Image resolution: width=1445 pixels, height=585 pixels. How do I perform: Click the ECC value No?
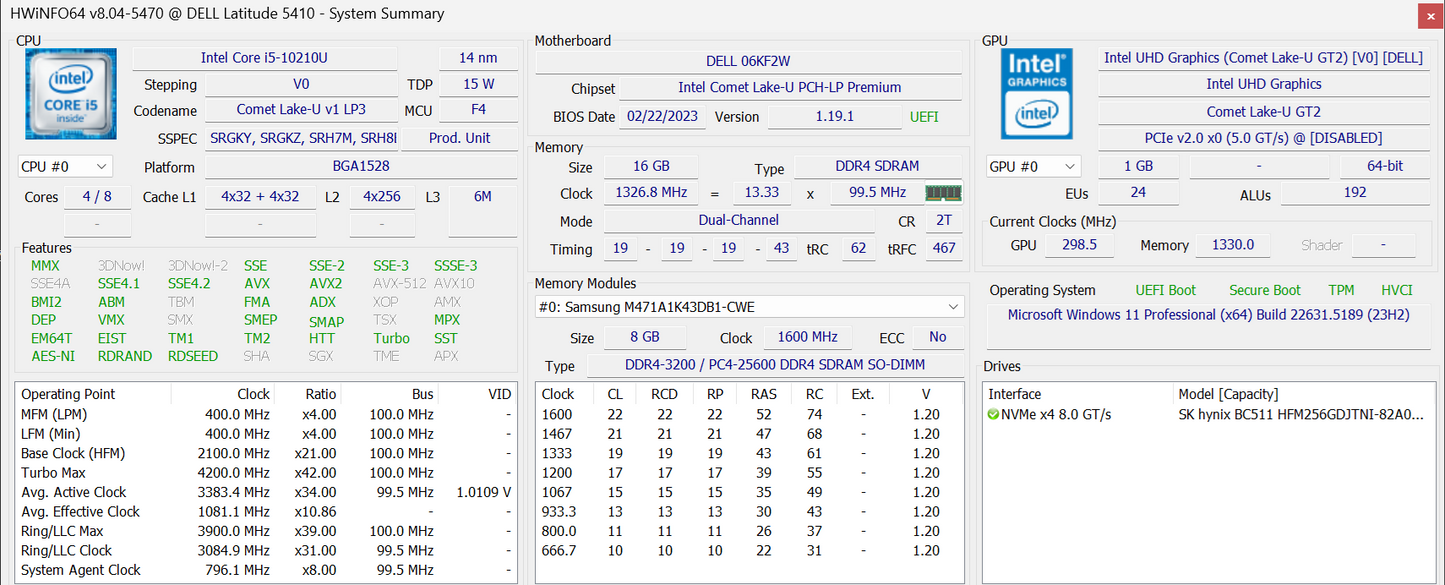938,337
